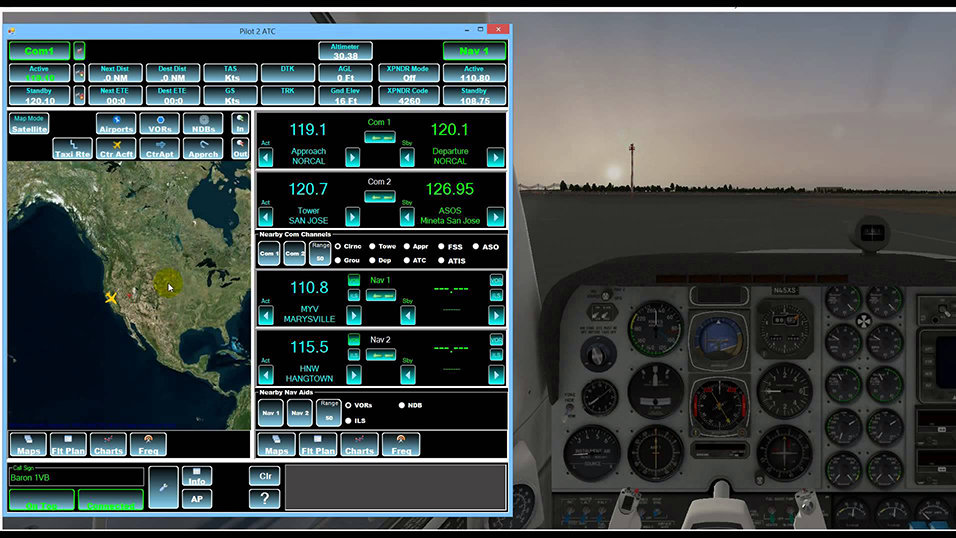Select the Ground com channel radio
This screenshot has height=538, width=956.
(338, 260)
